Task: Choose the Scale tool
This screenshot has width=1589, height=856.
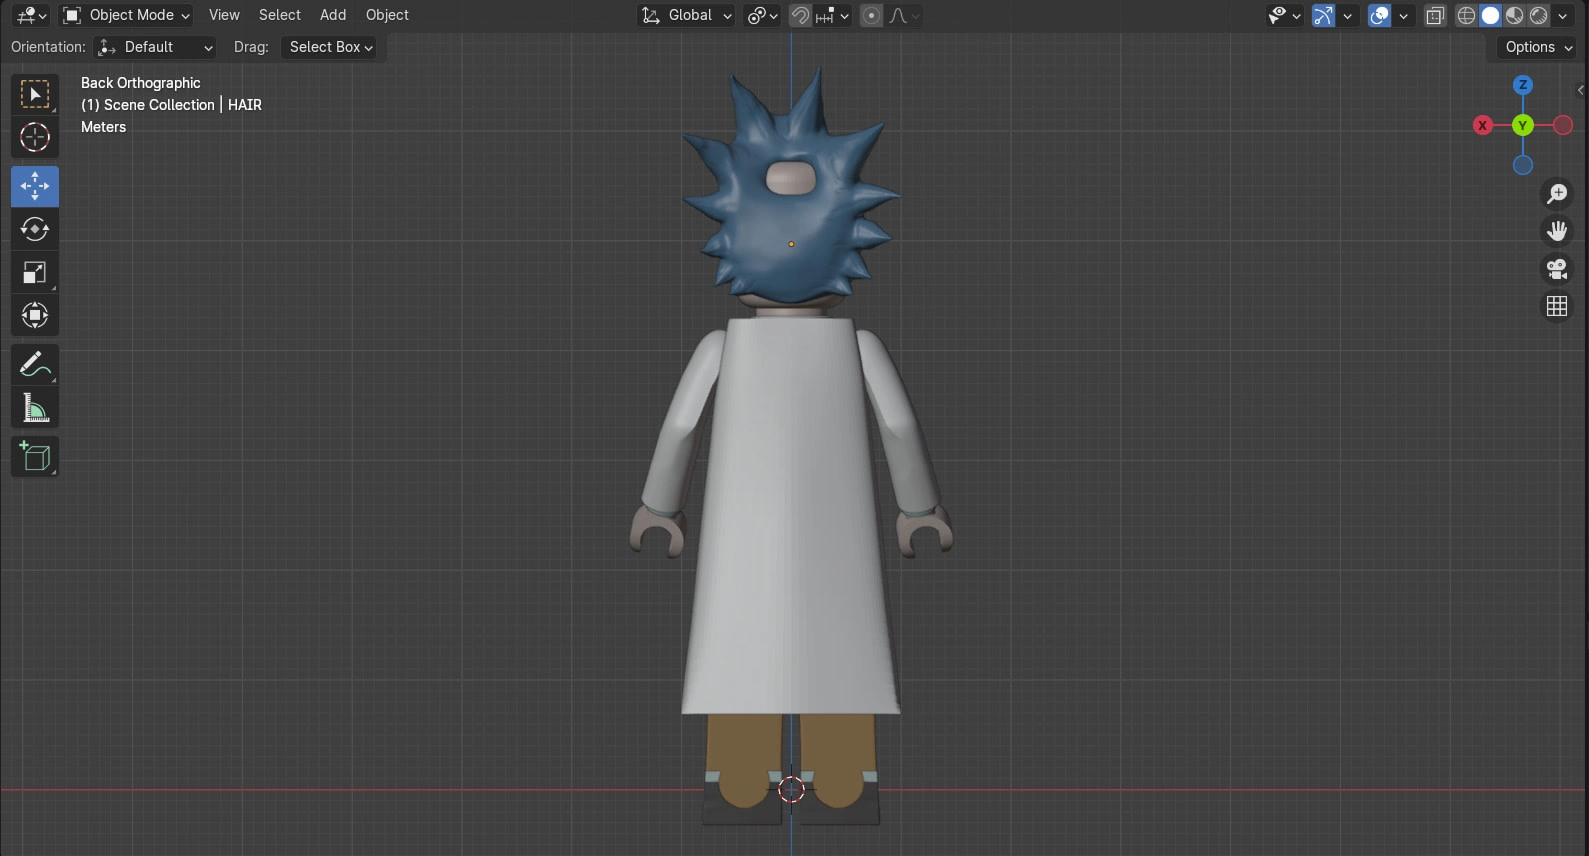Action: coord(35,273)
